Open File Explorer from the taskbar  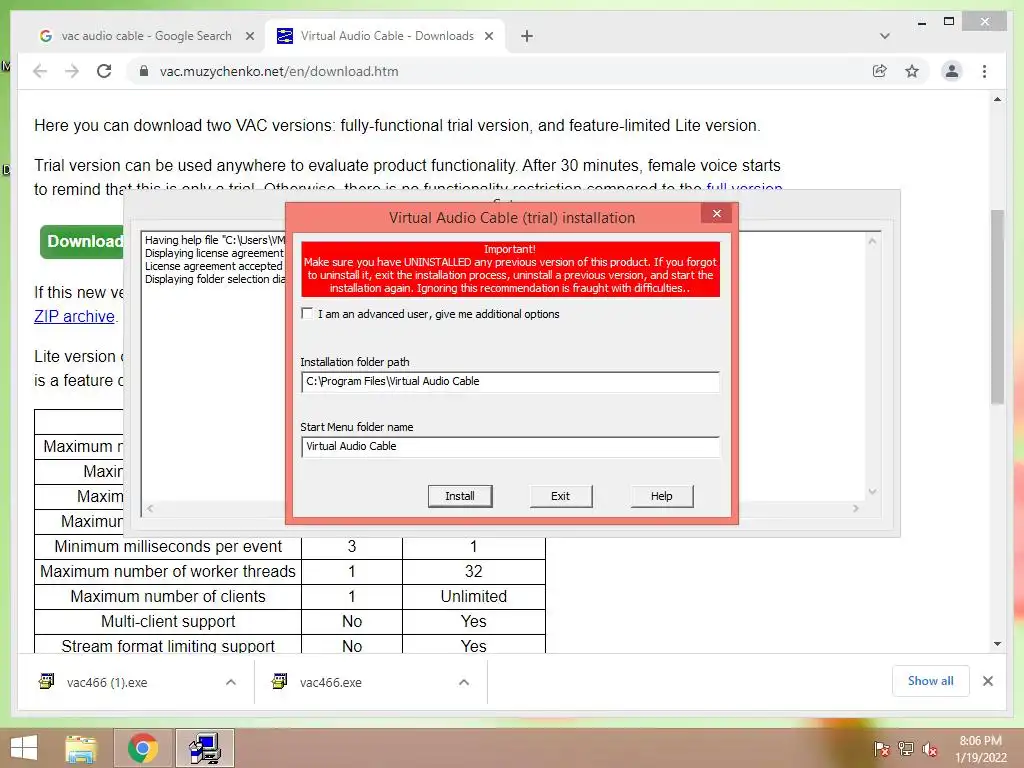pyautogui.click(x=80, y=748)
